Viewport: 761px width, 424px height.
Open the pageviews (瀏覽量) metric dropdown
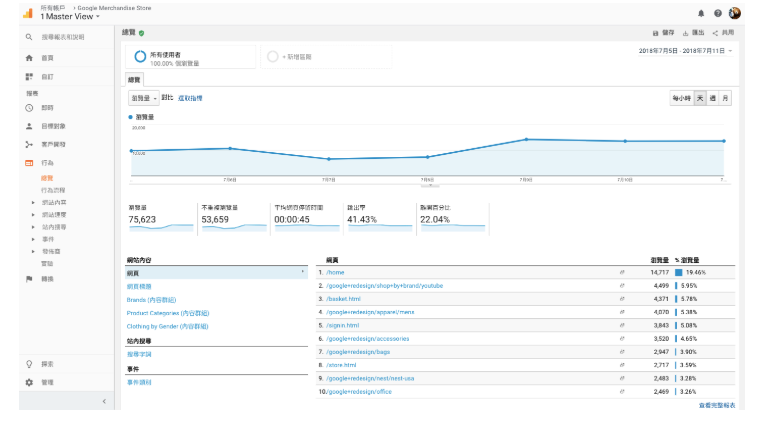144,98
